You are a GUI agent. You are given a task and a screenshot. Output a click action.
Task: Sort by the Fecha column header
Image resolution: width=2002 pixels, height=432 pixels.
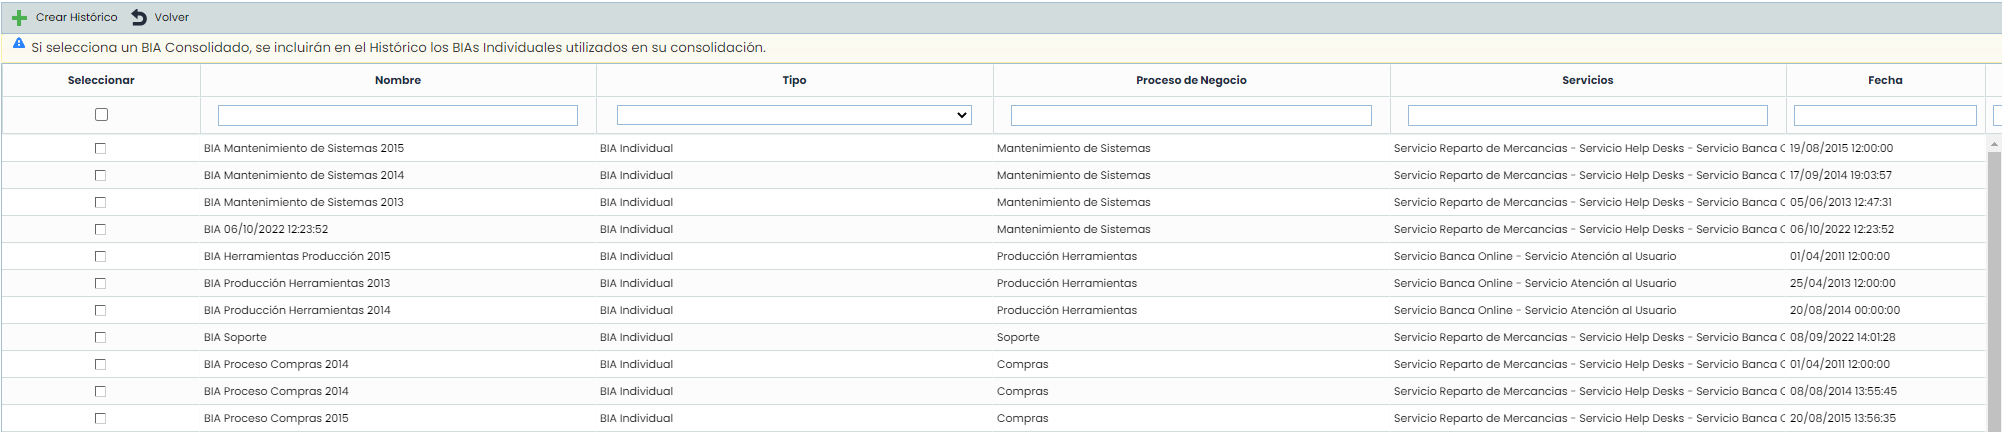point(1885,80)
